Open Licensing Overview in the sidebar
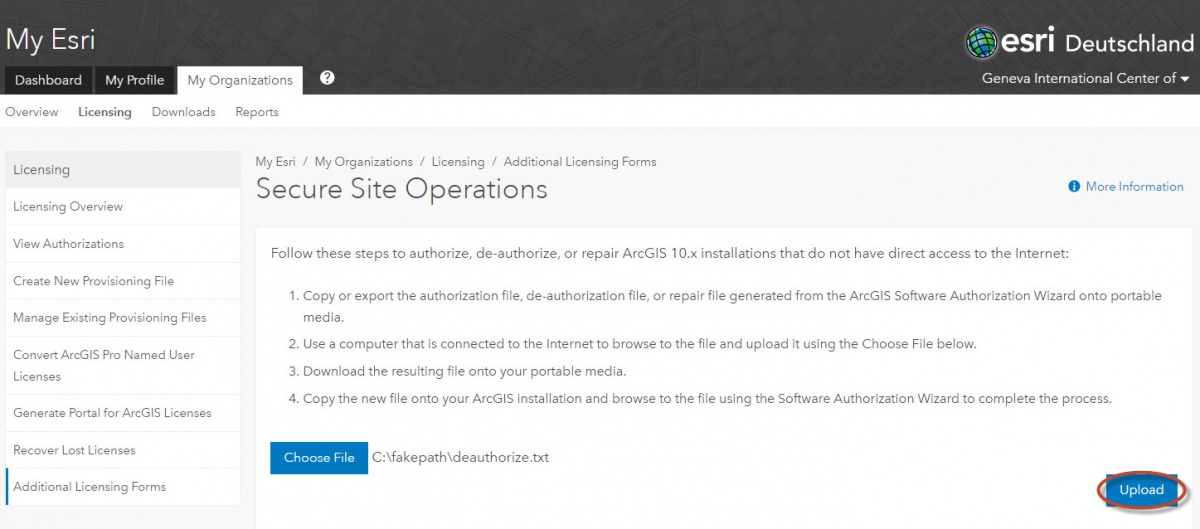Screen dimensions: 1200x529 coord(68,207)
